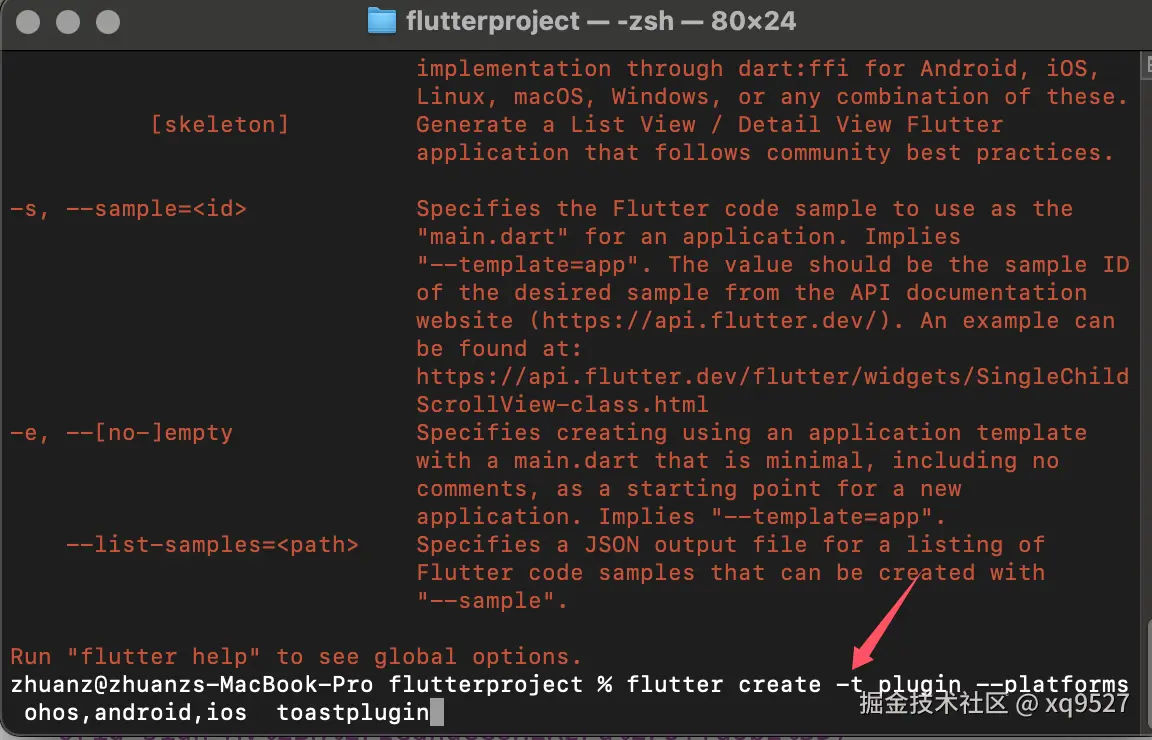Click the red annotation arrow

point(883,622)
